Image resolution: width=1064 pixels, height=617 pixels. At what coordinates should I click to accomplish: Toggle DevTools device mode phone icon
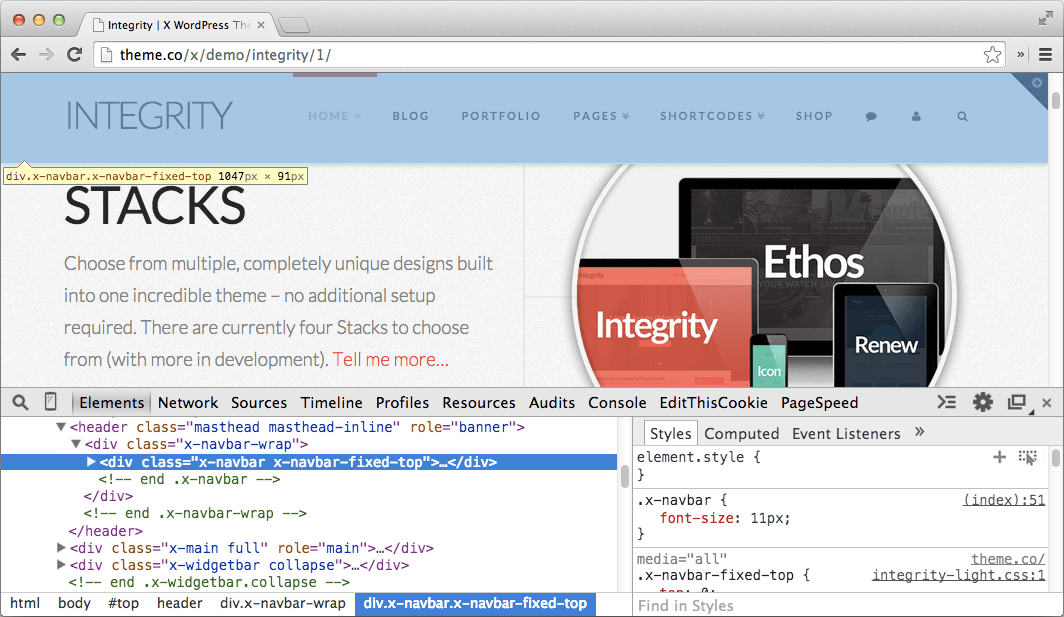[50, 402]
